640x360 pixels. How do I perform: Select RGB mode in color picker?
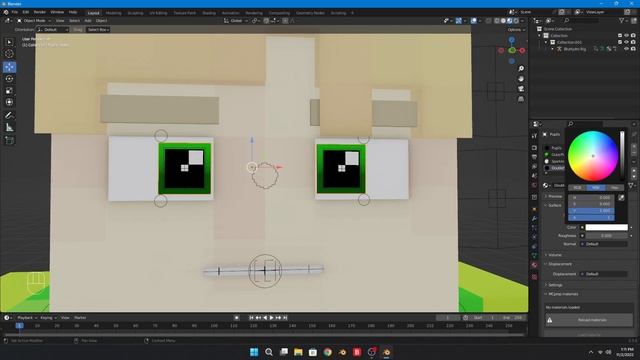578,188
